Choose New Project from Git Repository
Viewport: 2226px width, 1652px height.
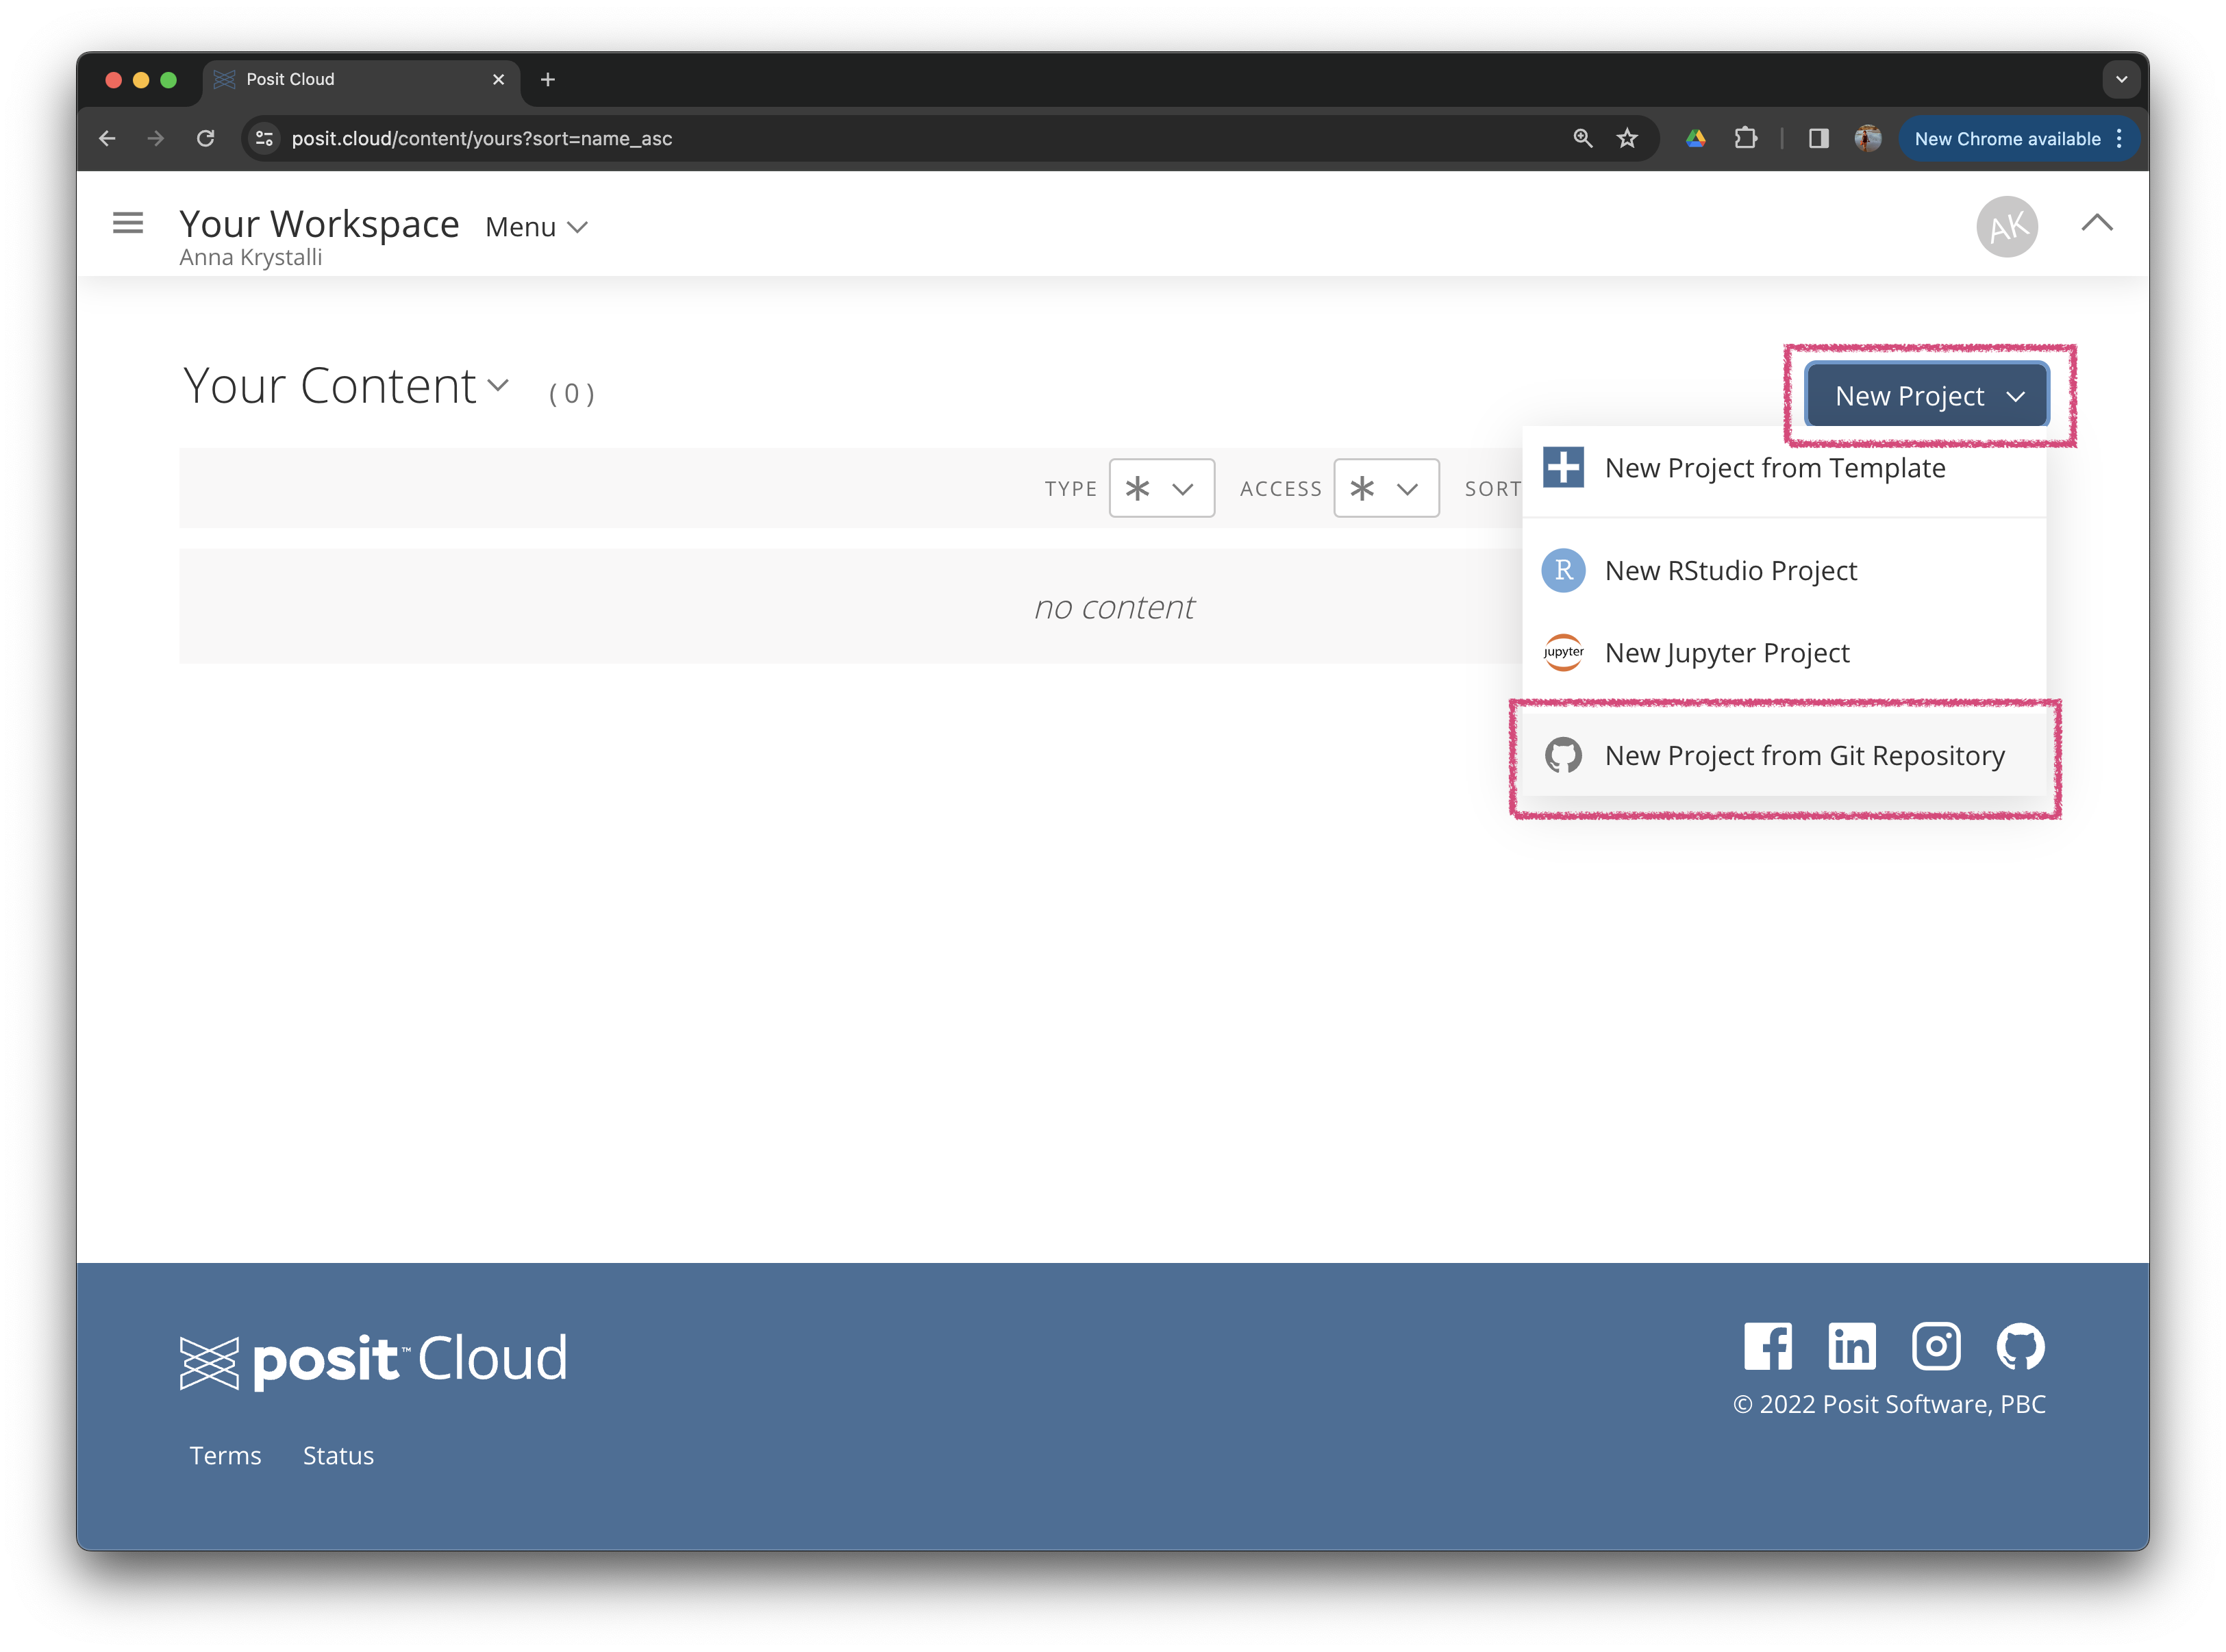(1783, 756)
